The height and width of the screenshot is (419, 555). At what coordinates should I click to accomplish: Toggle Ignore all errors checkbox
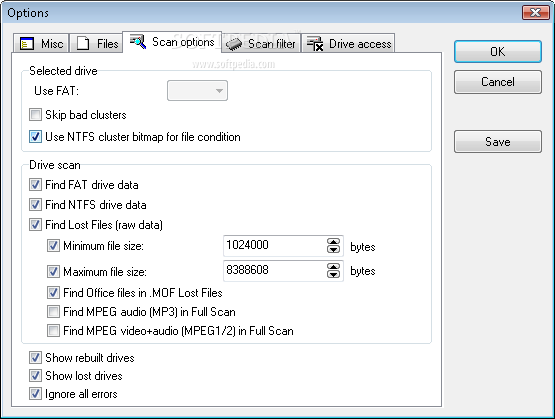tap(35, 394)
